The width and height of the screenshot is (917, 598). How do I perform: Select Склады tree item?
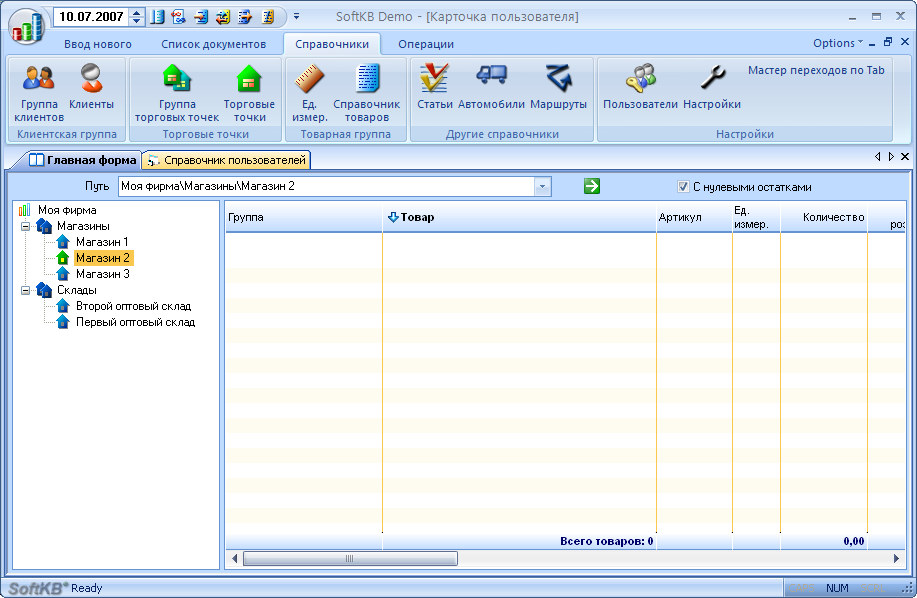coord(77,290)
